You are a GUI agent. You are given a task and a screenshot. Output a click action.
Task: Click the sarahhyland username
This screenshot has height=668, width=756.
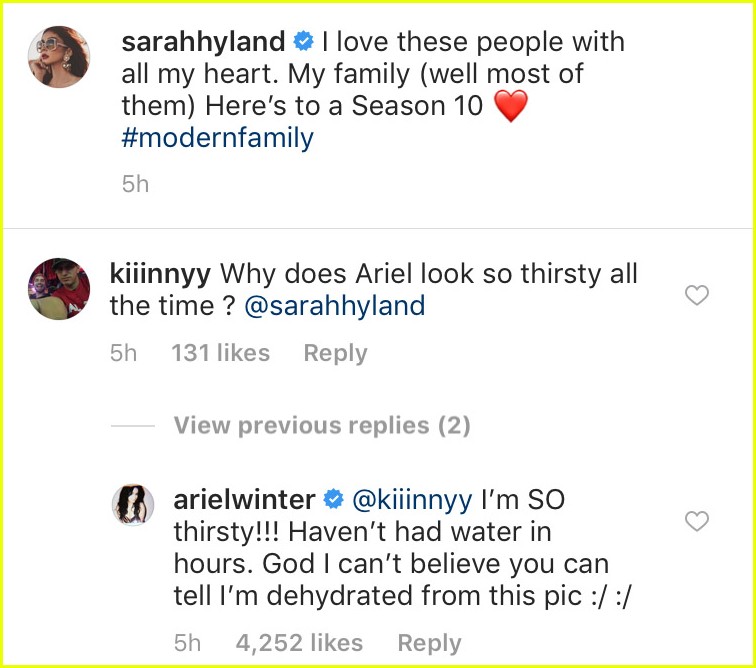tap(202, 43)
